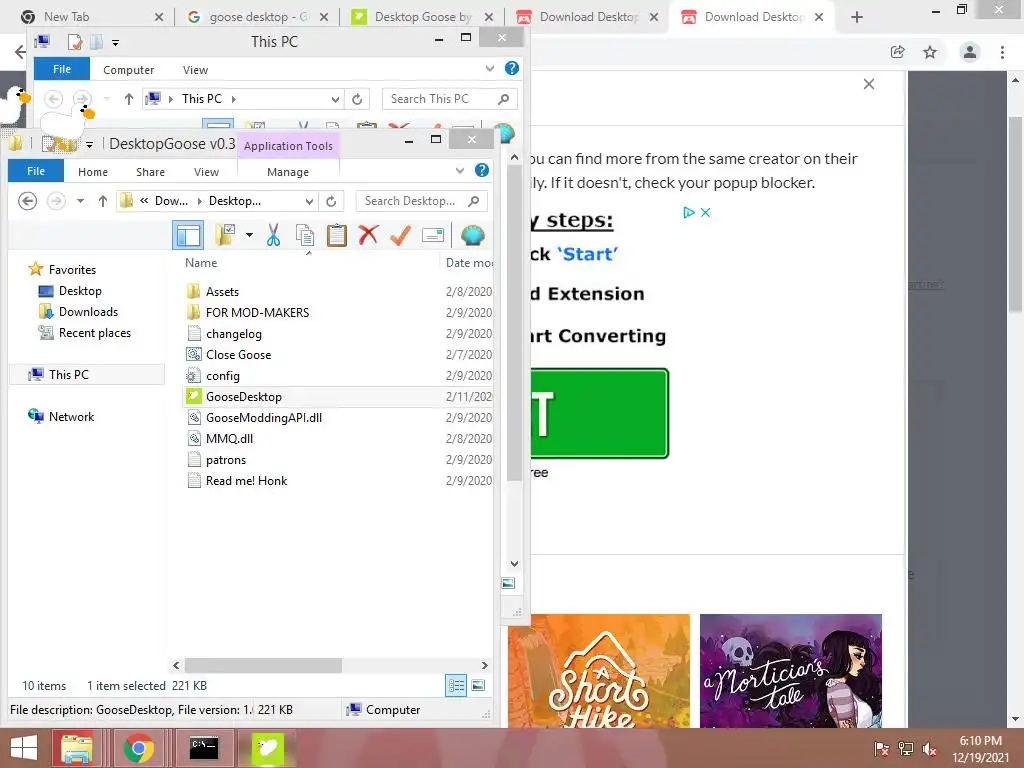Expand address bar history in DesktopGoose window
The image size is (1024, 768).
tap(310, 201)
